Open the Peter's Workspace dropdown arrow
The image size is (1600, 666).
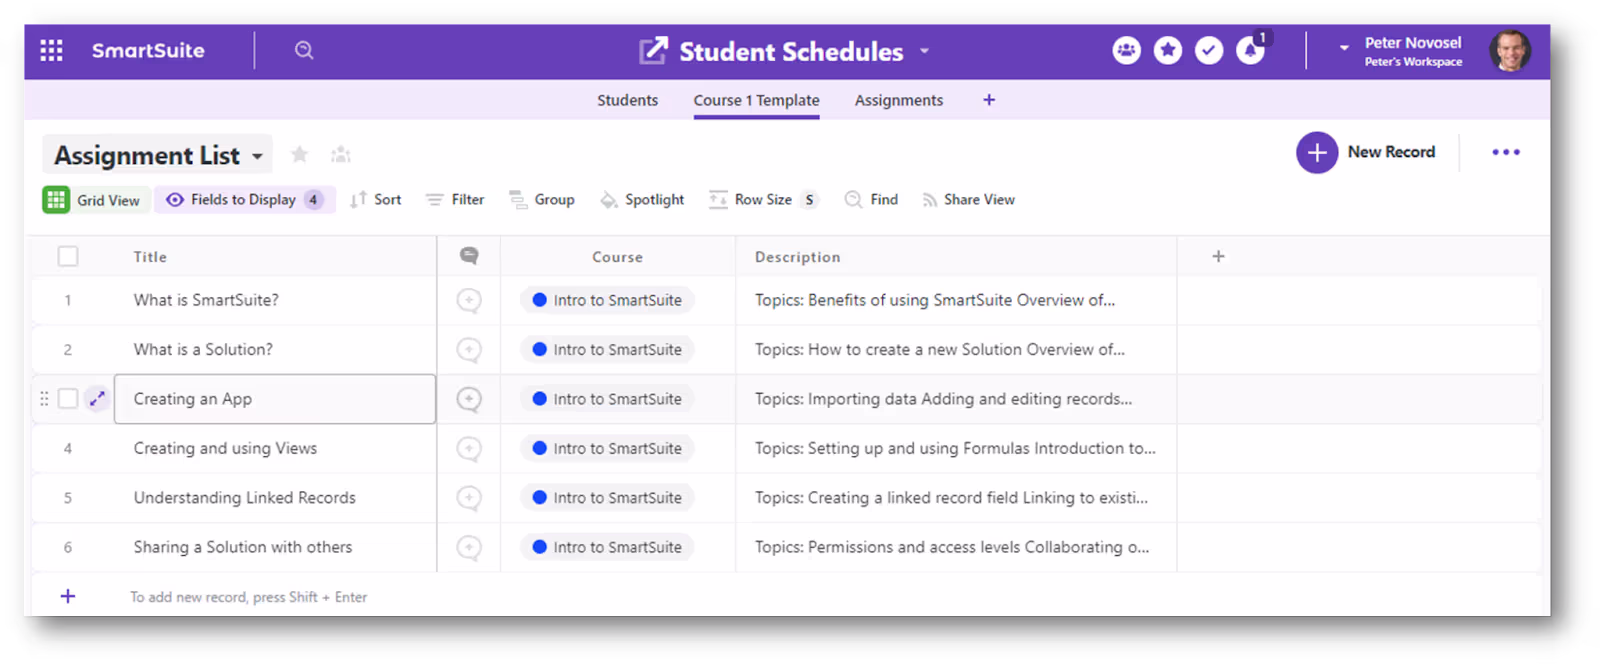tap(1344, 47)
